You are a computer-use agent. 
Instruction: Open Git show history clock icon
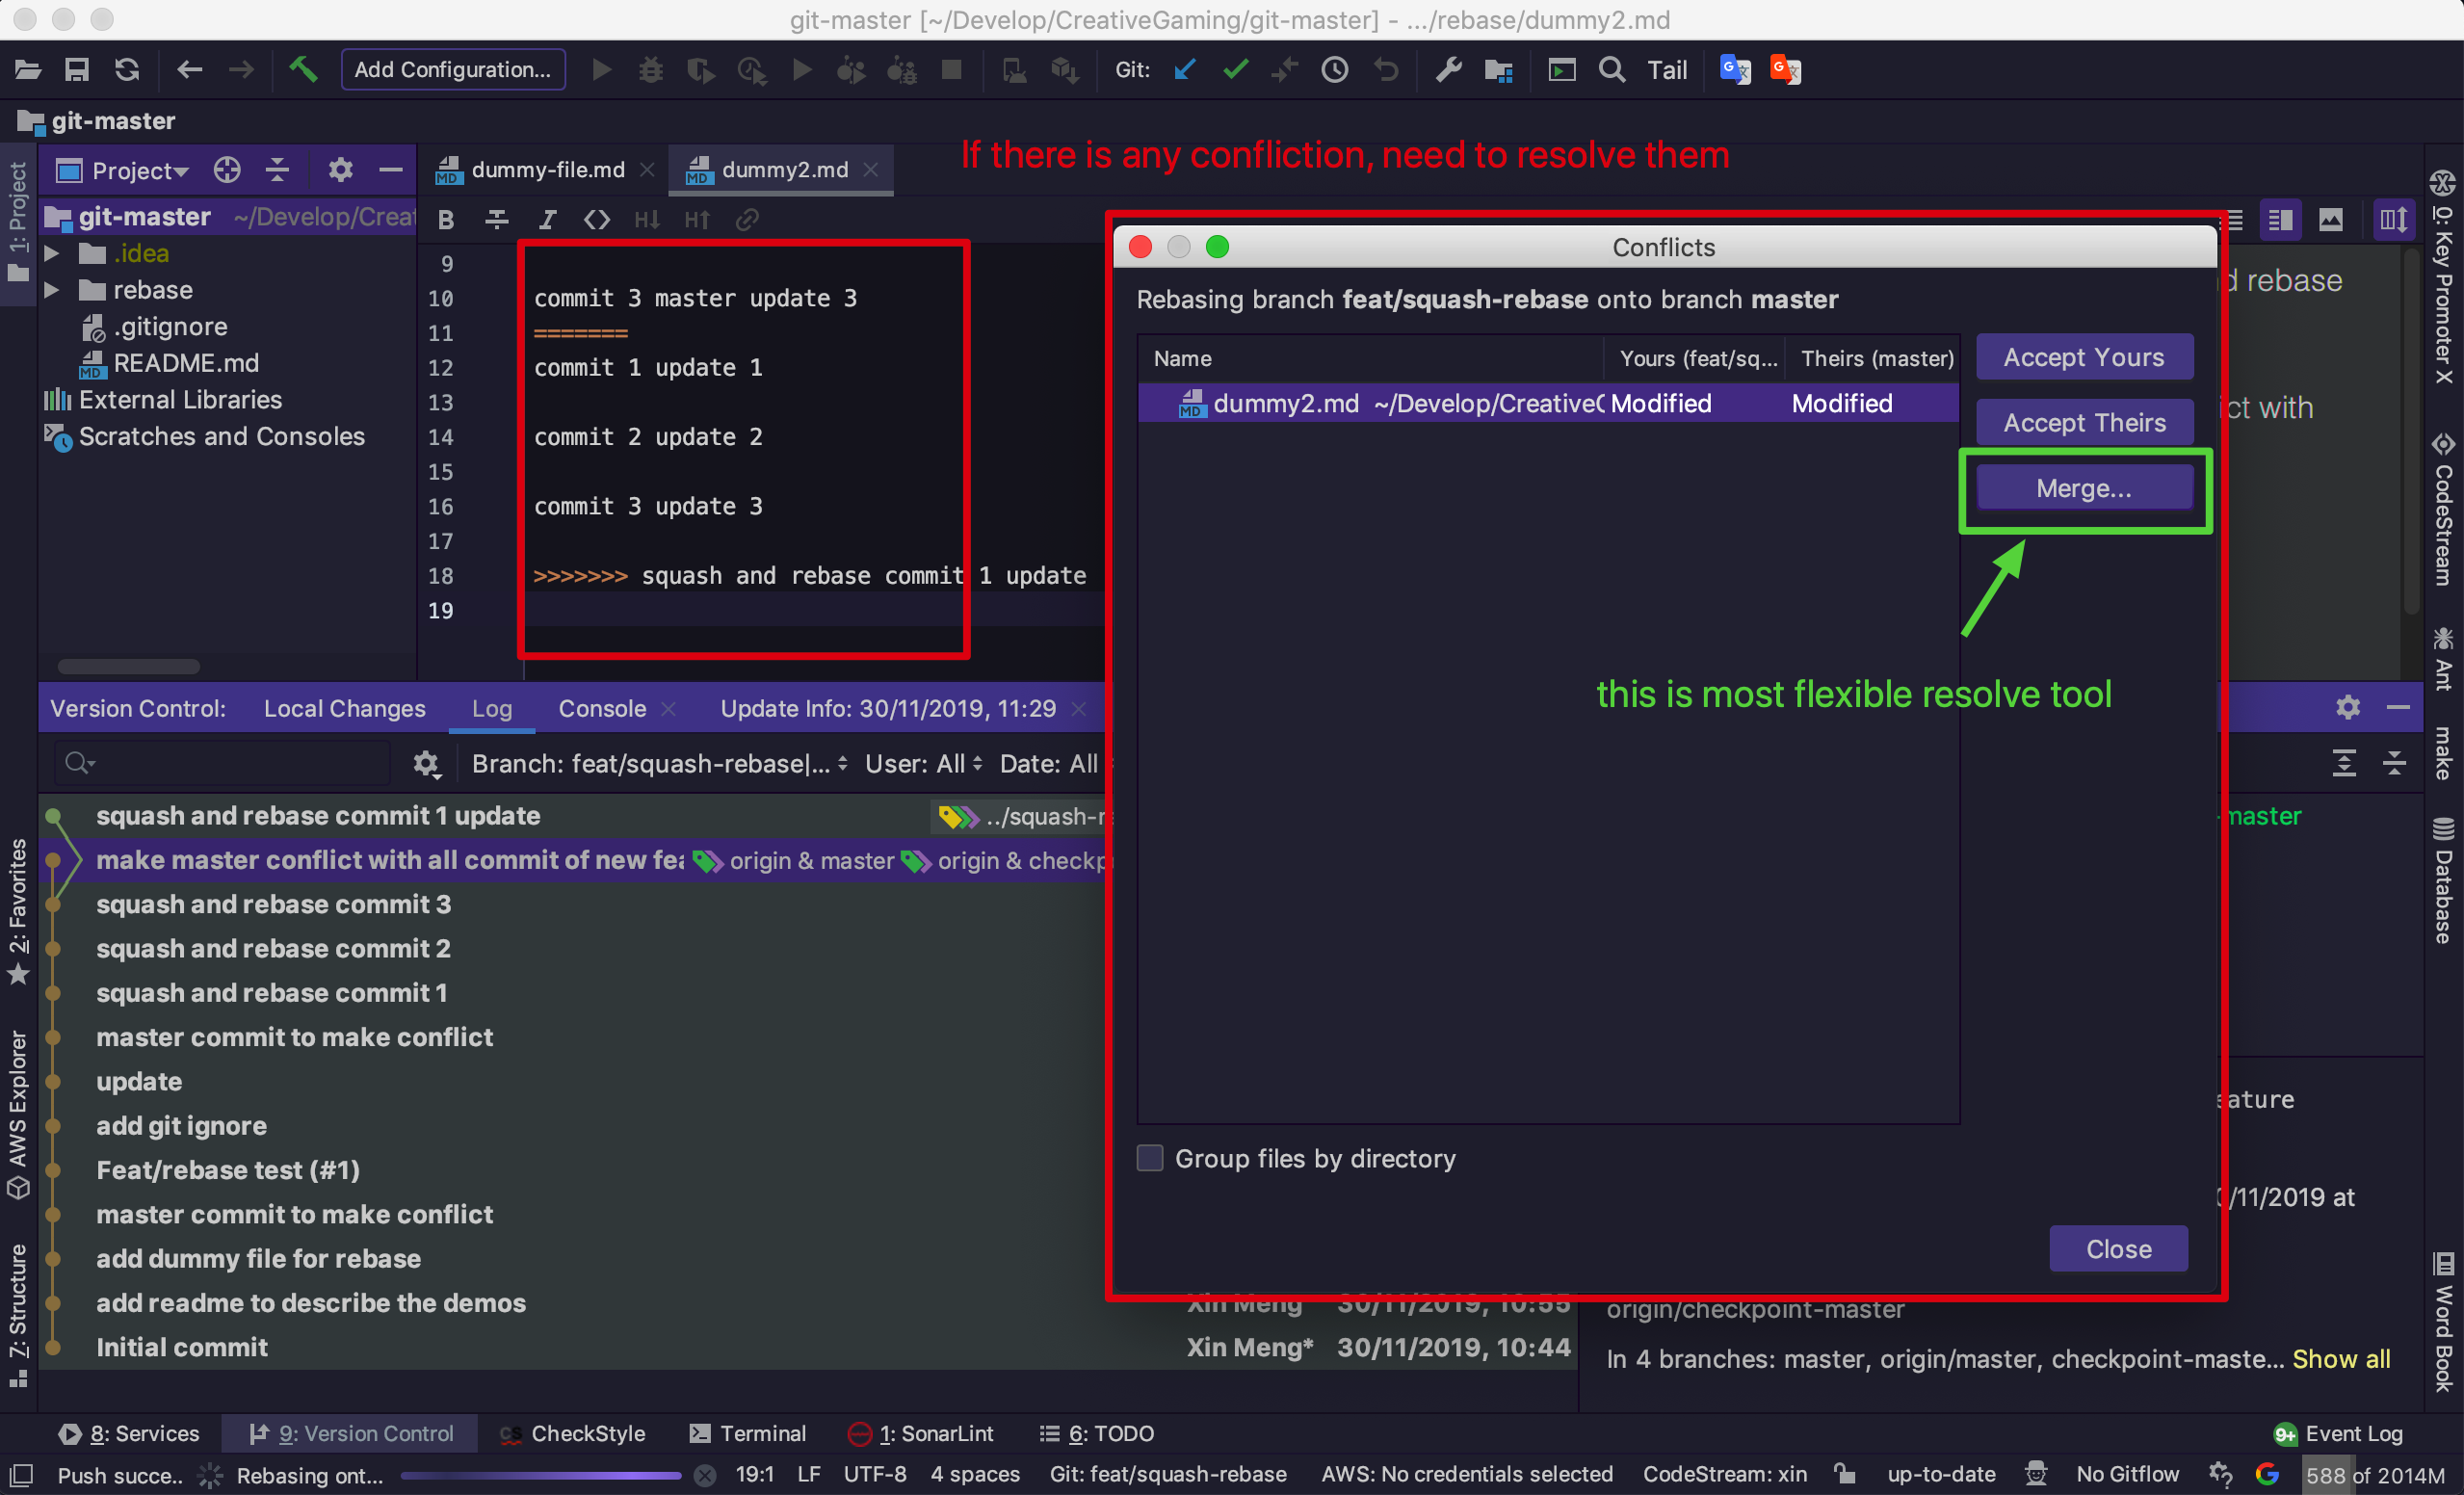[x=1335, y=69]
